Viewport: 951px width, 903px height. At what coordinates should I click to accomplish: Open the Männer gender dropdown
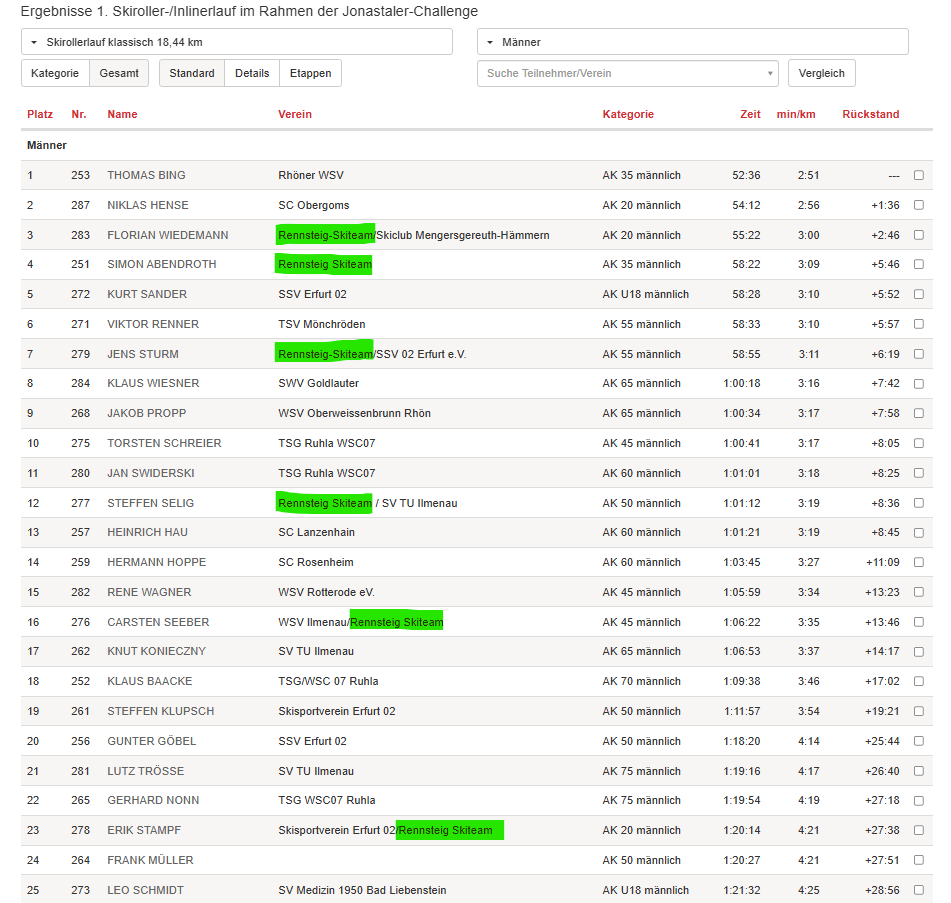click(x=692, y=42)
